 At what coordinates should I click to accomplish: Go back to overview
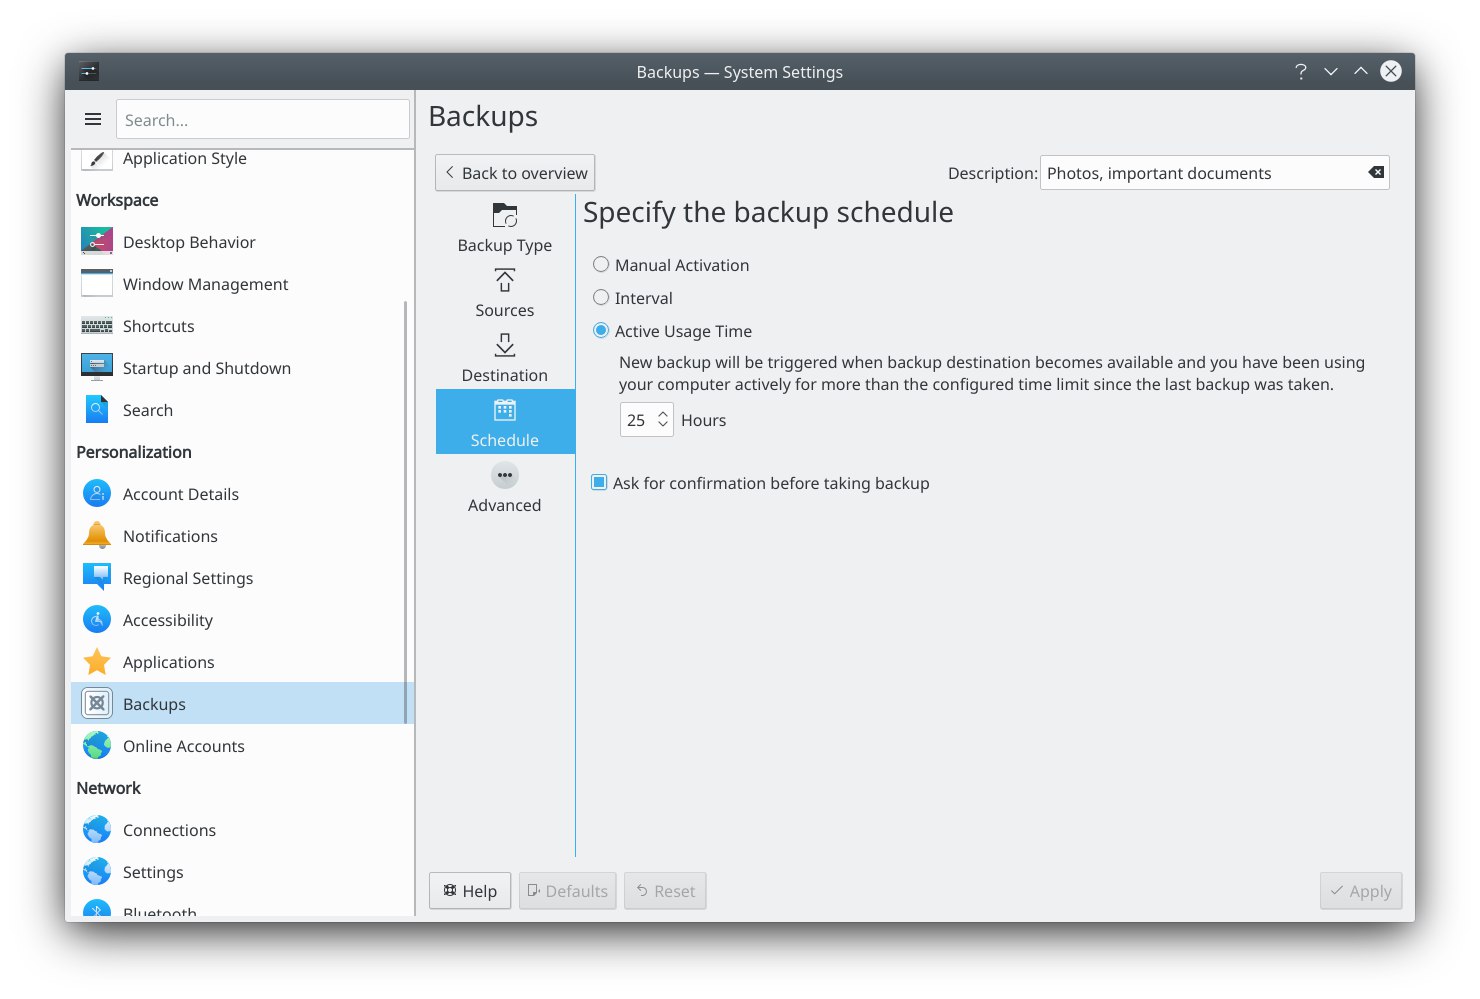pos(515,173)
